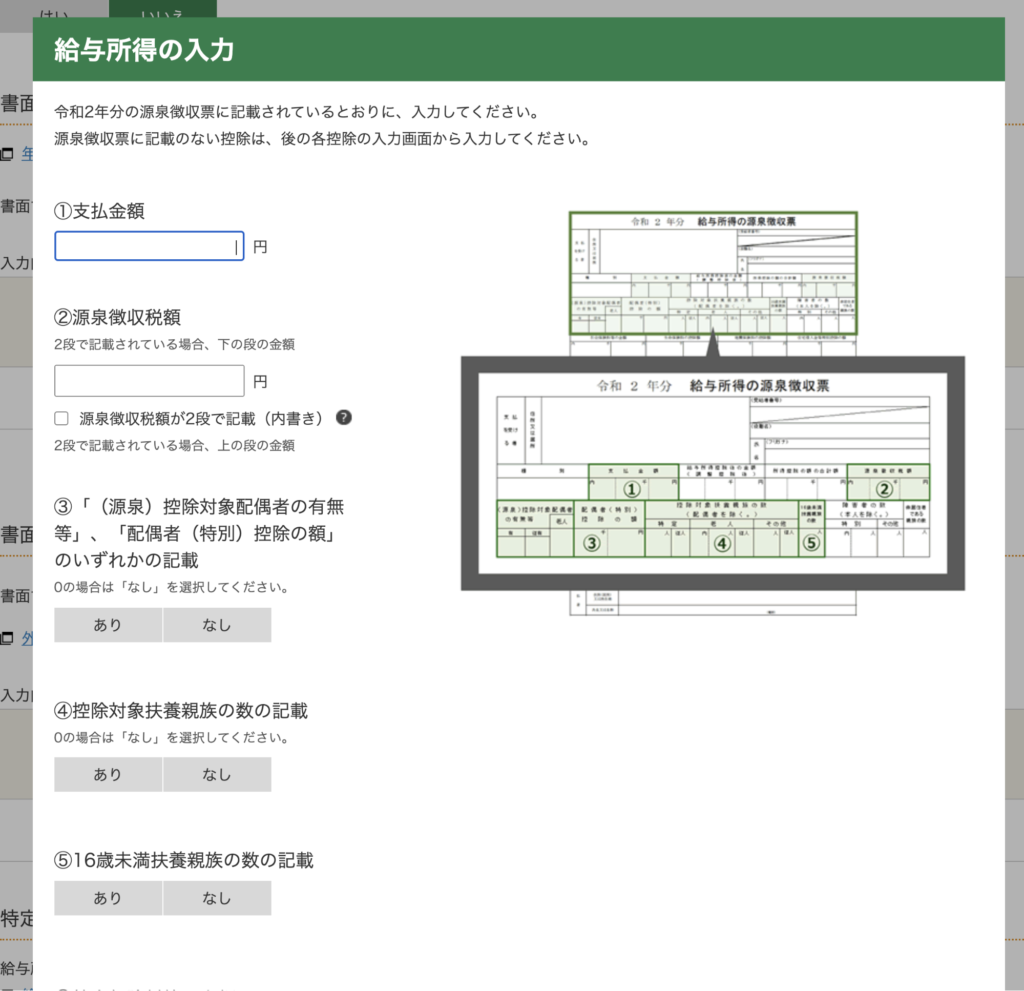Click the small 源泉徴収票 thumbnail image

point(713,273)
